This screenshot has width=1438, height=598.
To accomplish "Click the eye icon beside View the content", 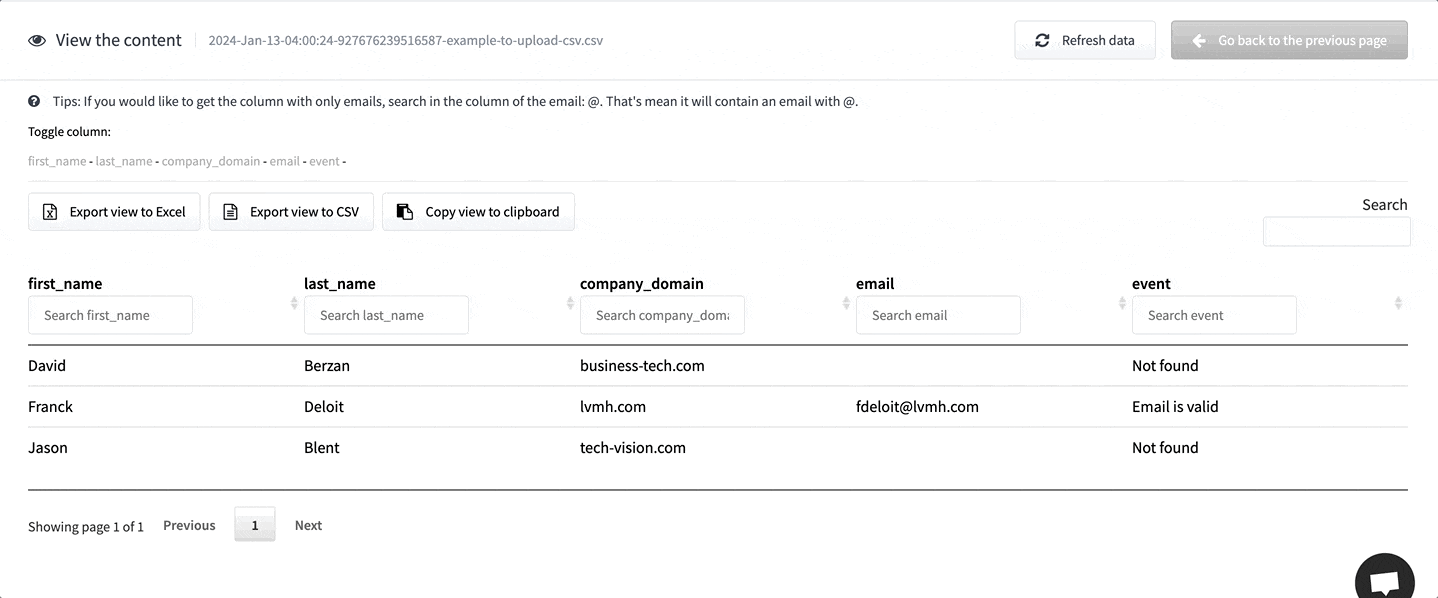I will (37, 40).
